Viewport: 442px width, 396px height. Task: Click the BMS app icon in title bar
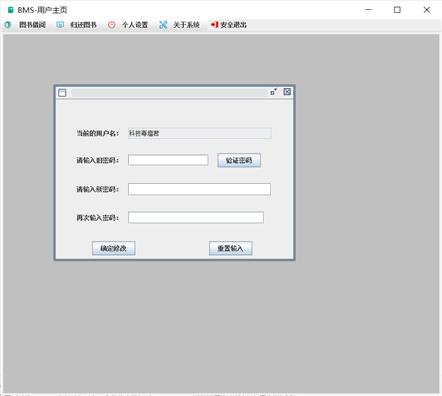pyautogui.click(x=11, y=10)
